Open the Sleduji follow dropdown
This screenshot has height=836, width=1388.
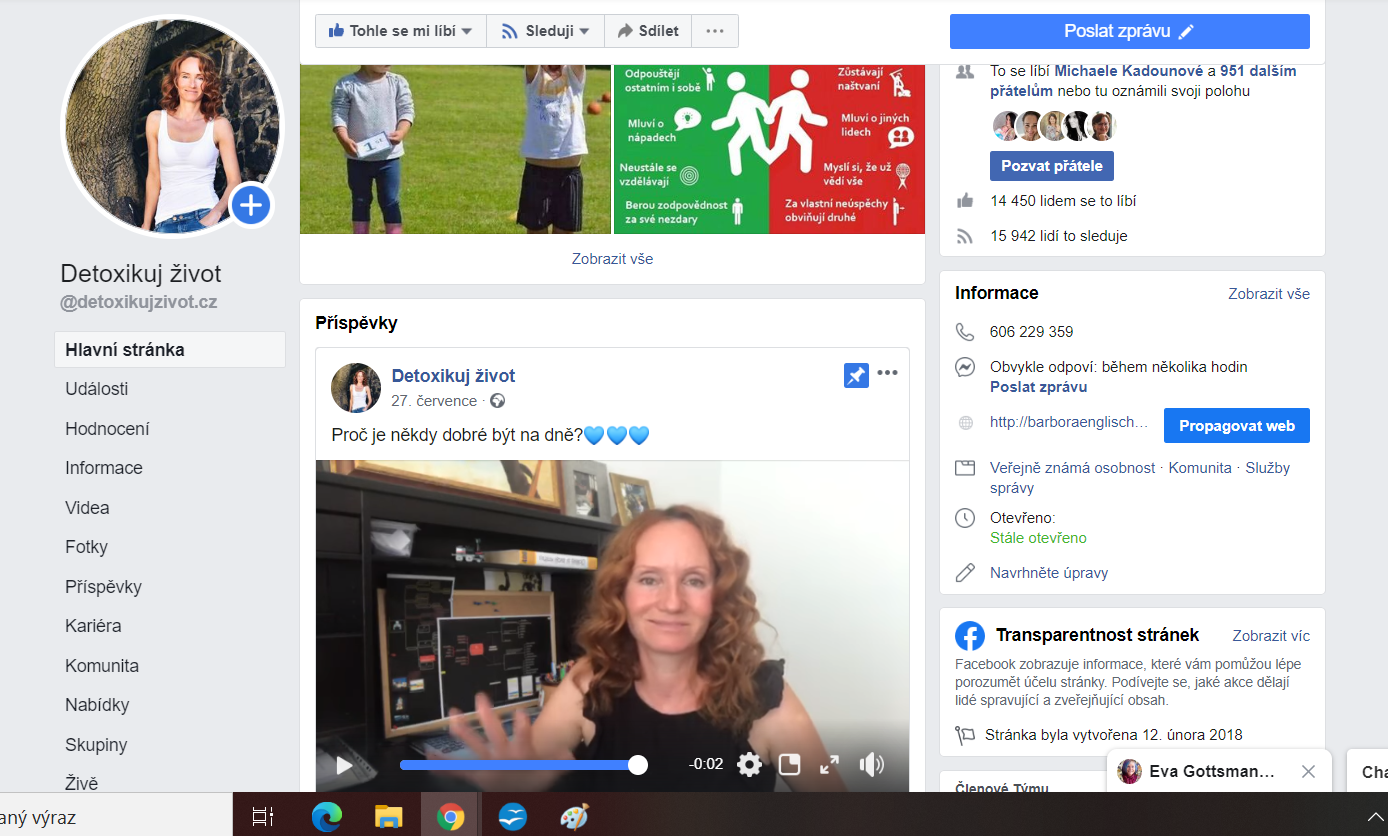point(546,31)
